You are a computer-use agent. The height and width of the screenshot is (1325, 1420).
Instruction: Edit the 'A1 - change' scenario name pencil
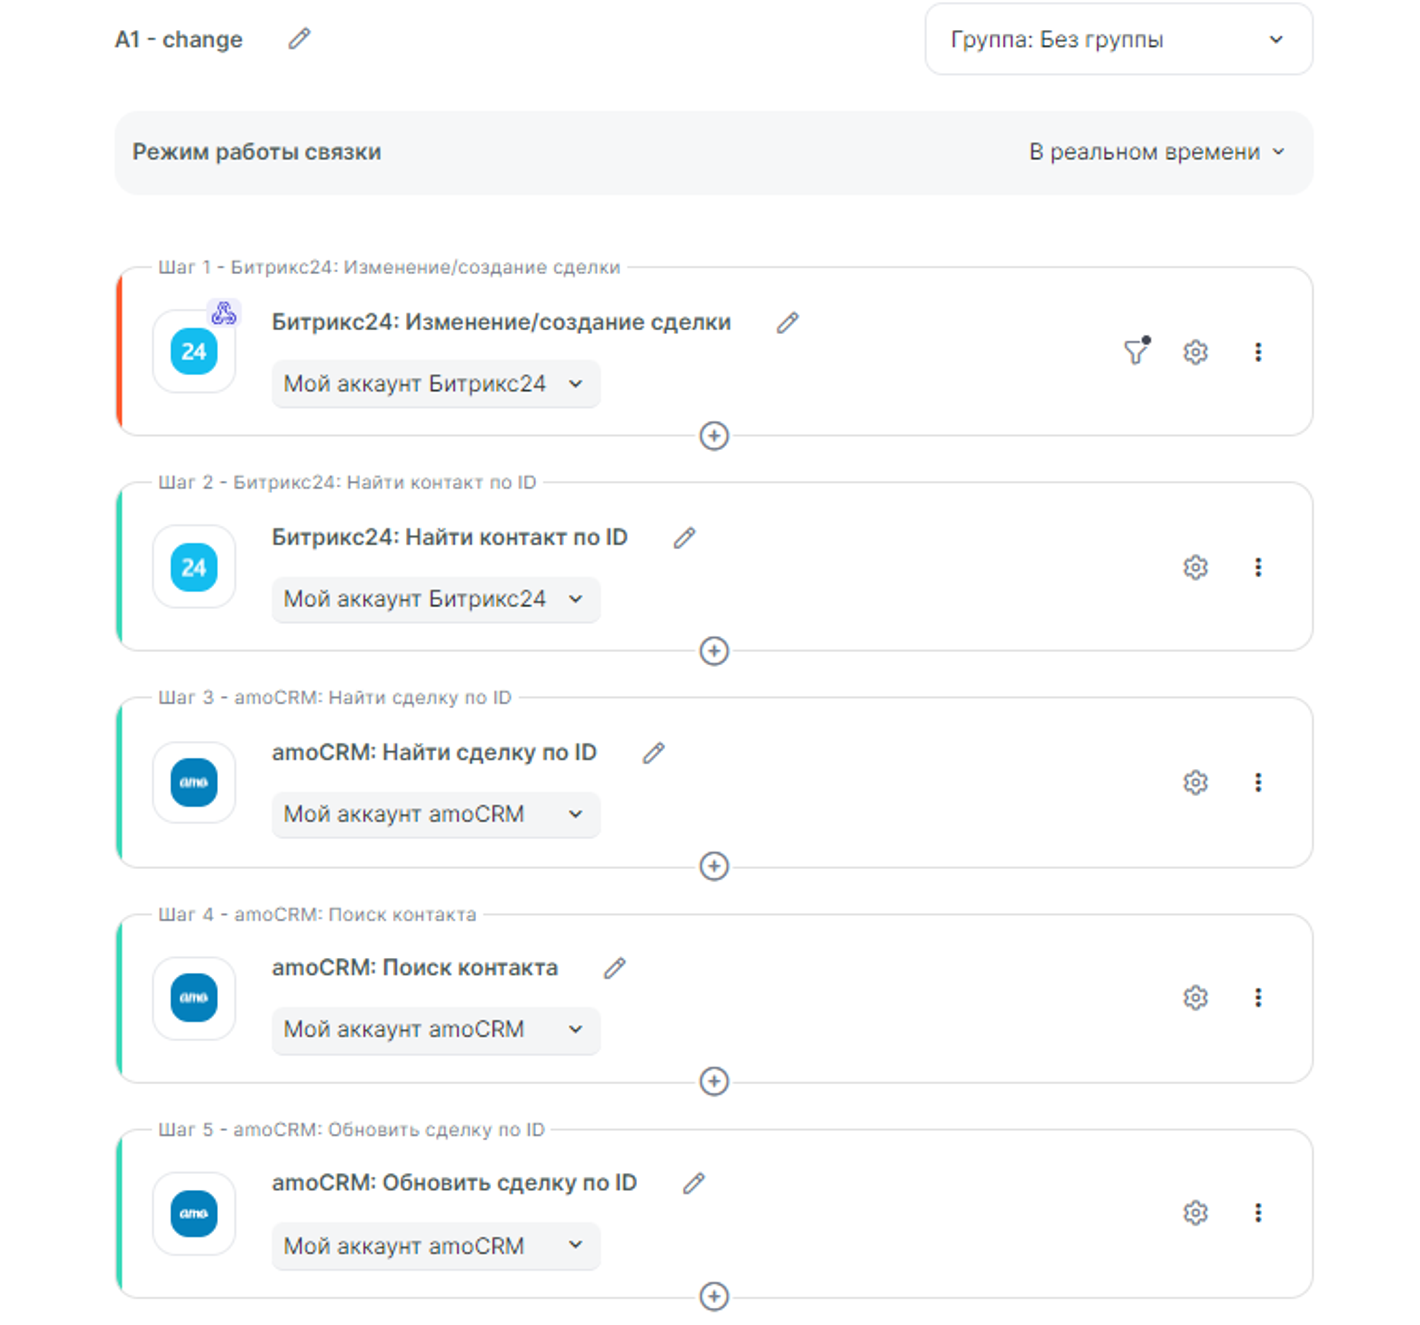click(x=299, y=39)
